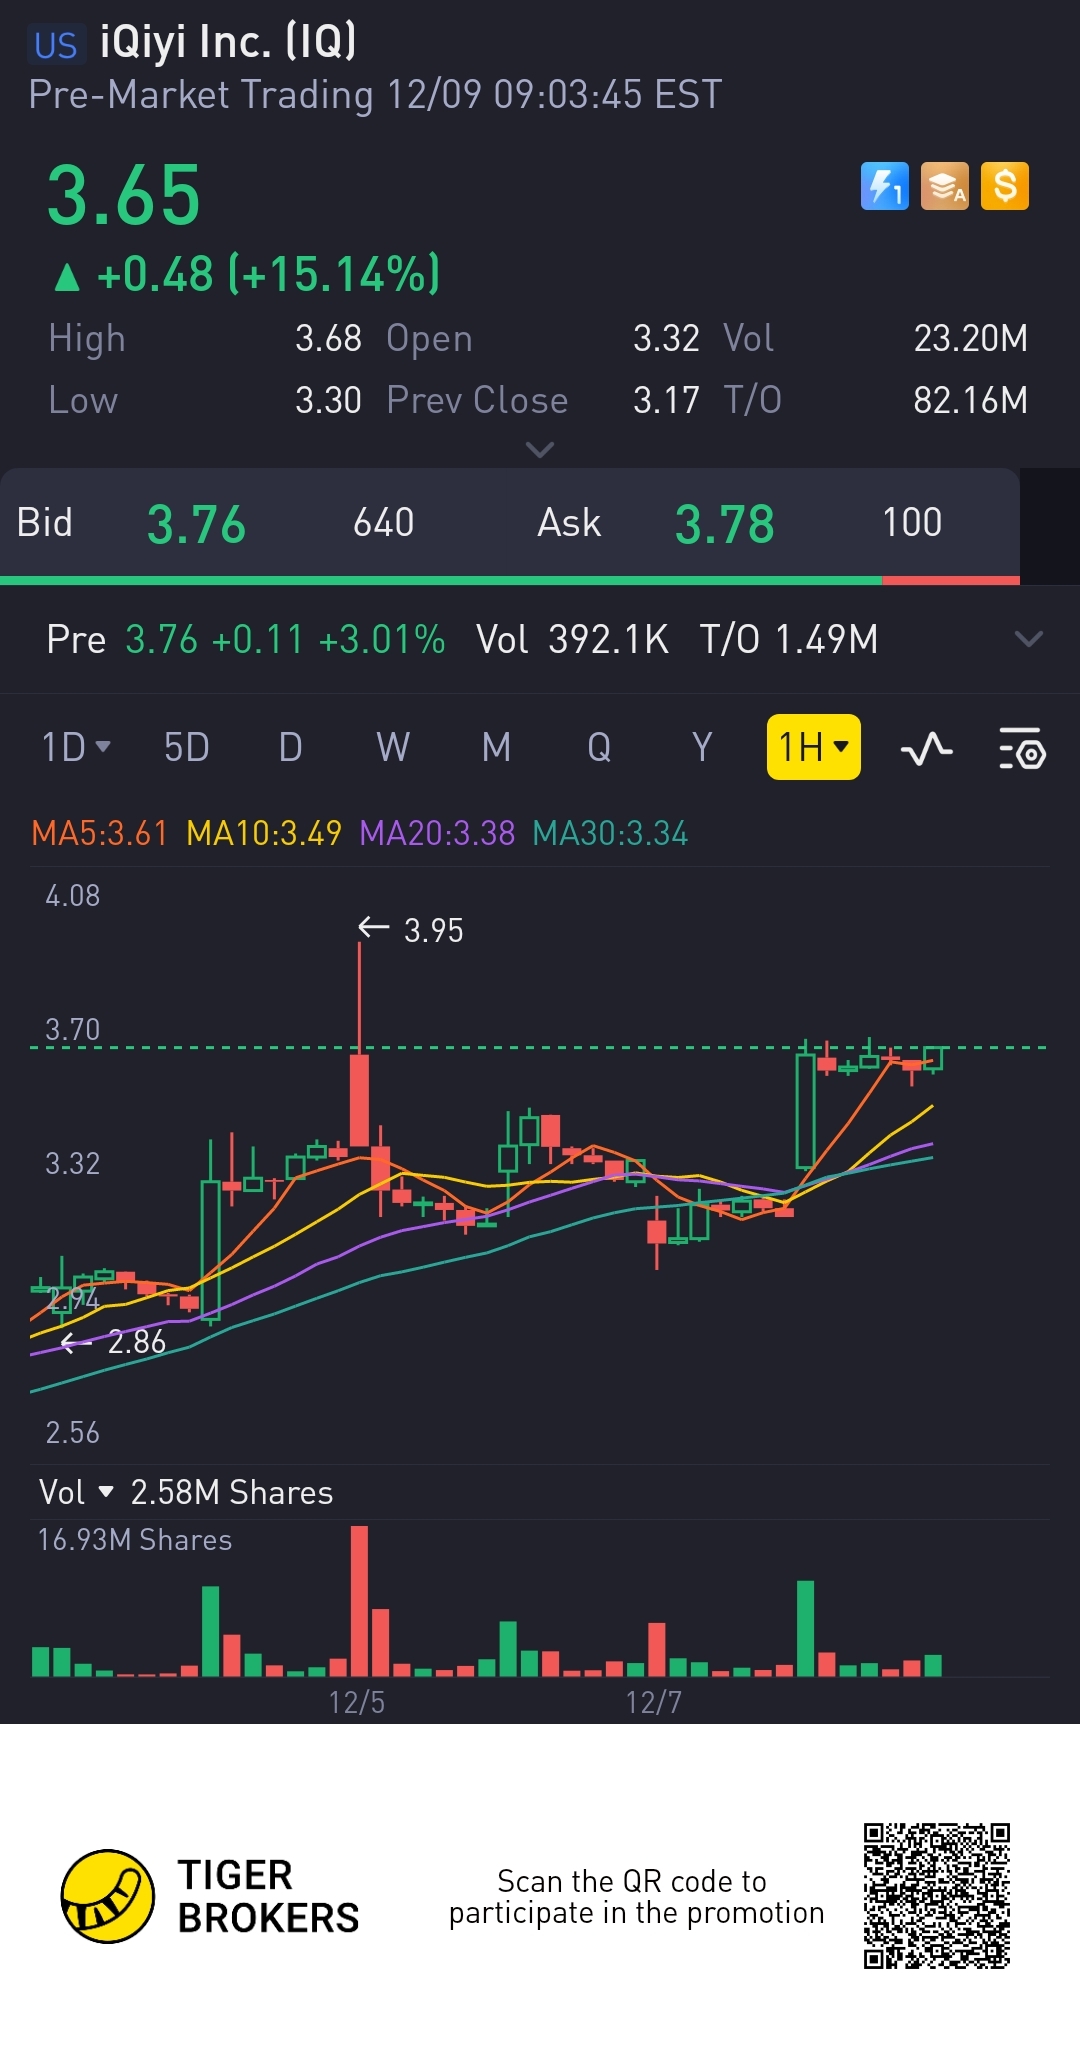Screen dimensions: 1080x2069
Task: Tap the tallest red volume bar
Action: [x=359, y=1600]
